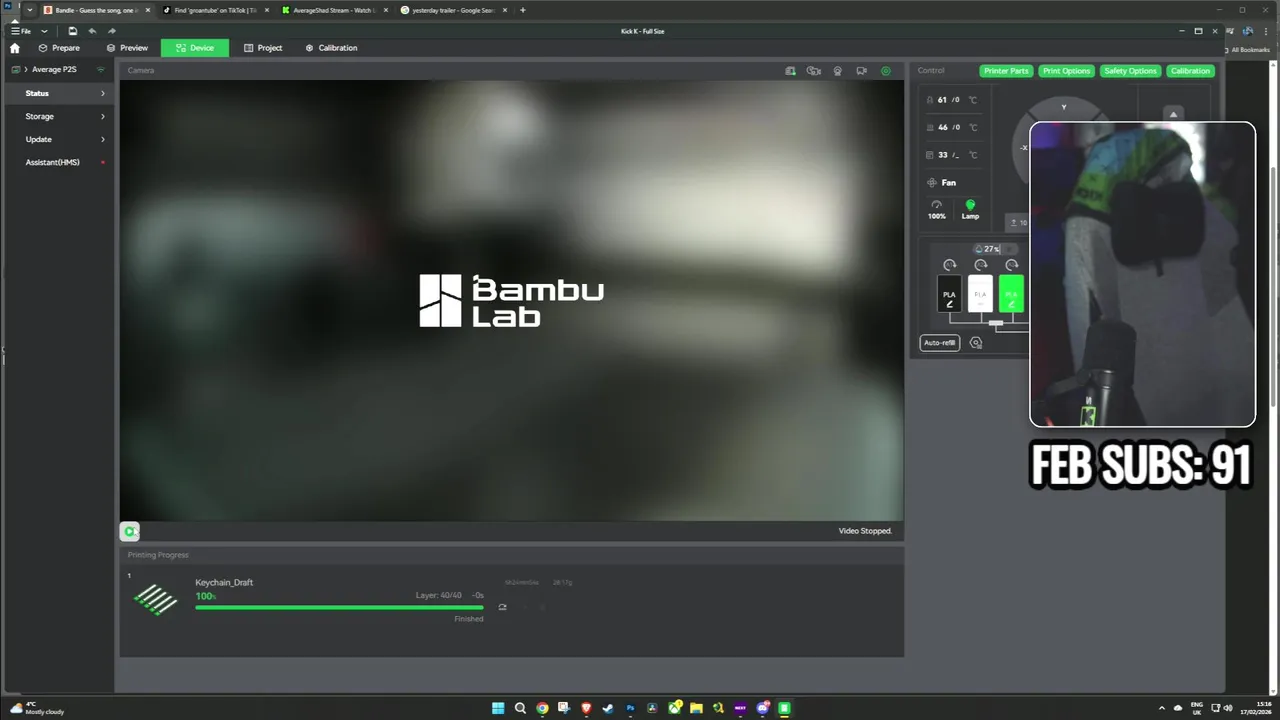Click the webcam icon above camera view
Screen dimensions: 1280x720
click(838, 71)
